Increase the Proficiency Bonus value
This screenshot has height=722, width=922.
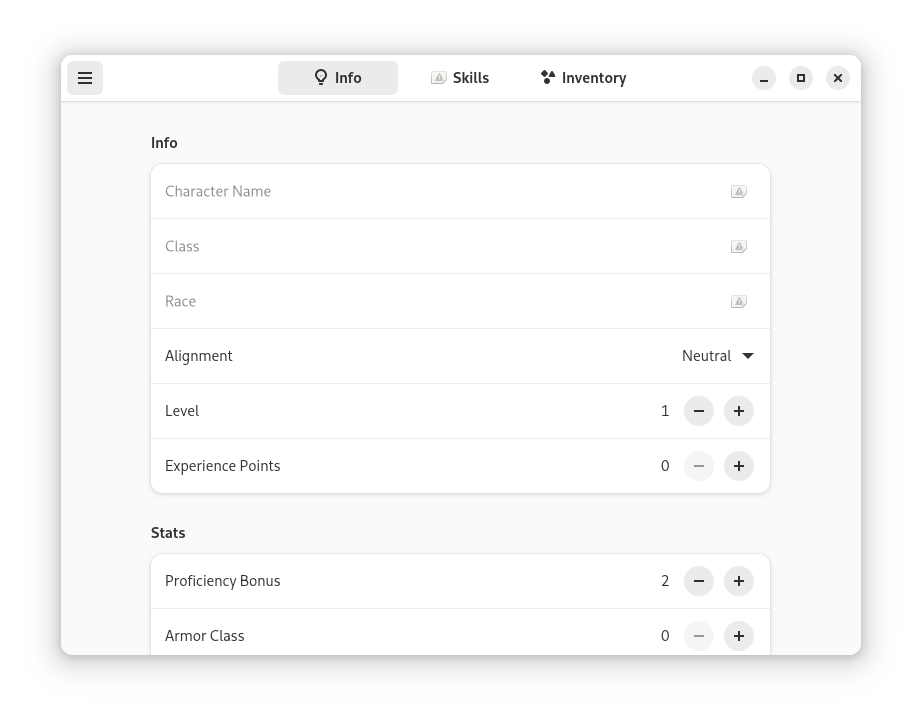click(739, 581)
